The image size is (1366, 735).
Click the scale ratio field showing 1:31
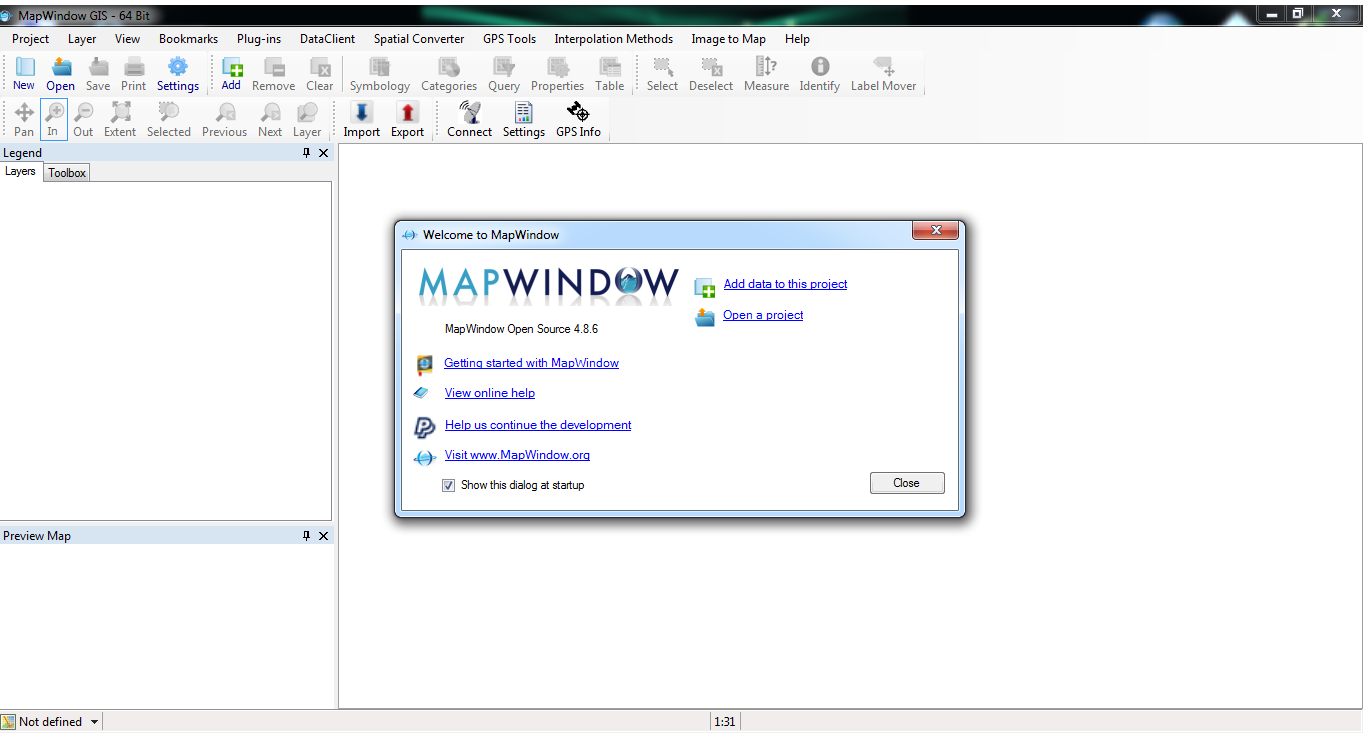(724, 721)
